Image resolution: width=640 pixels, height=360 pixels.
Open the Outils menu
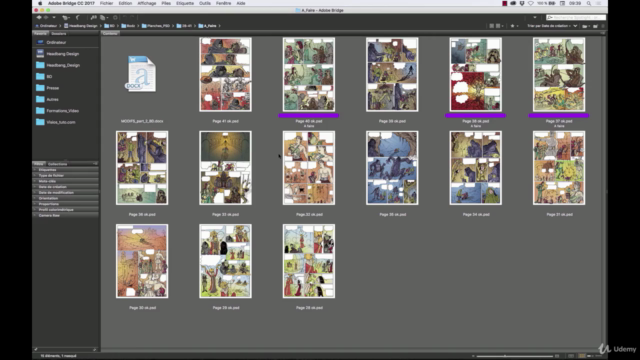(x=205, y=3)
